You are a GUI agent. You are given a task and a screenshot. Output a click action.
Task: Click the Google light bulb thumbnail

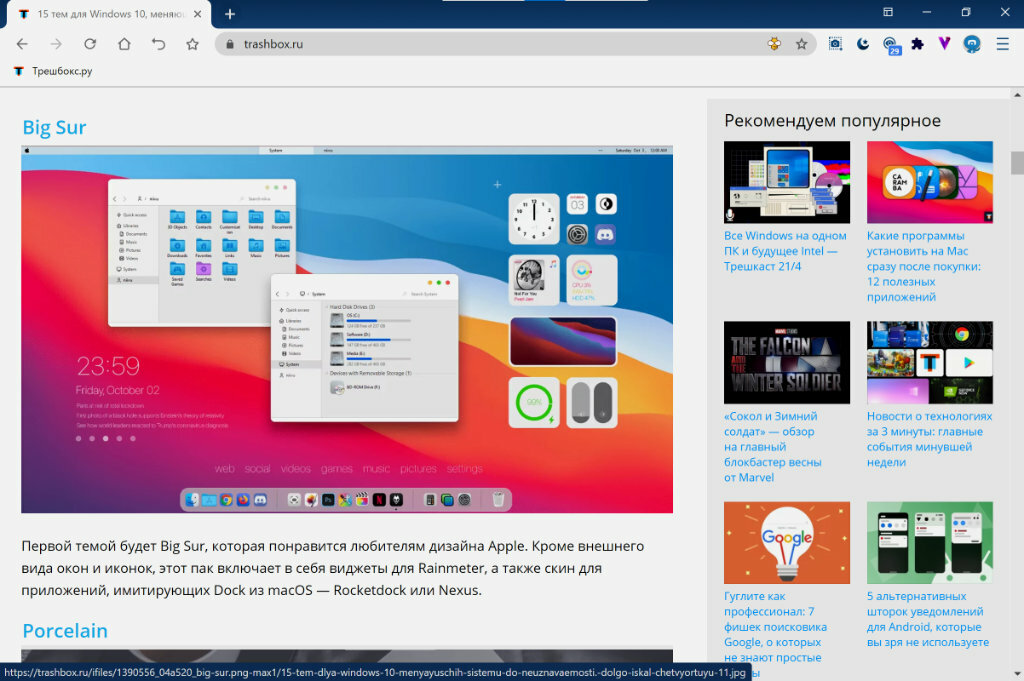(787, 543)
